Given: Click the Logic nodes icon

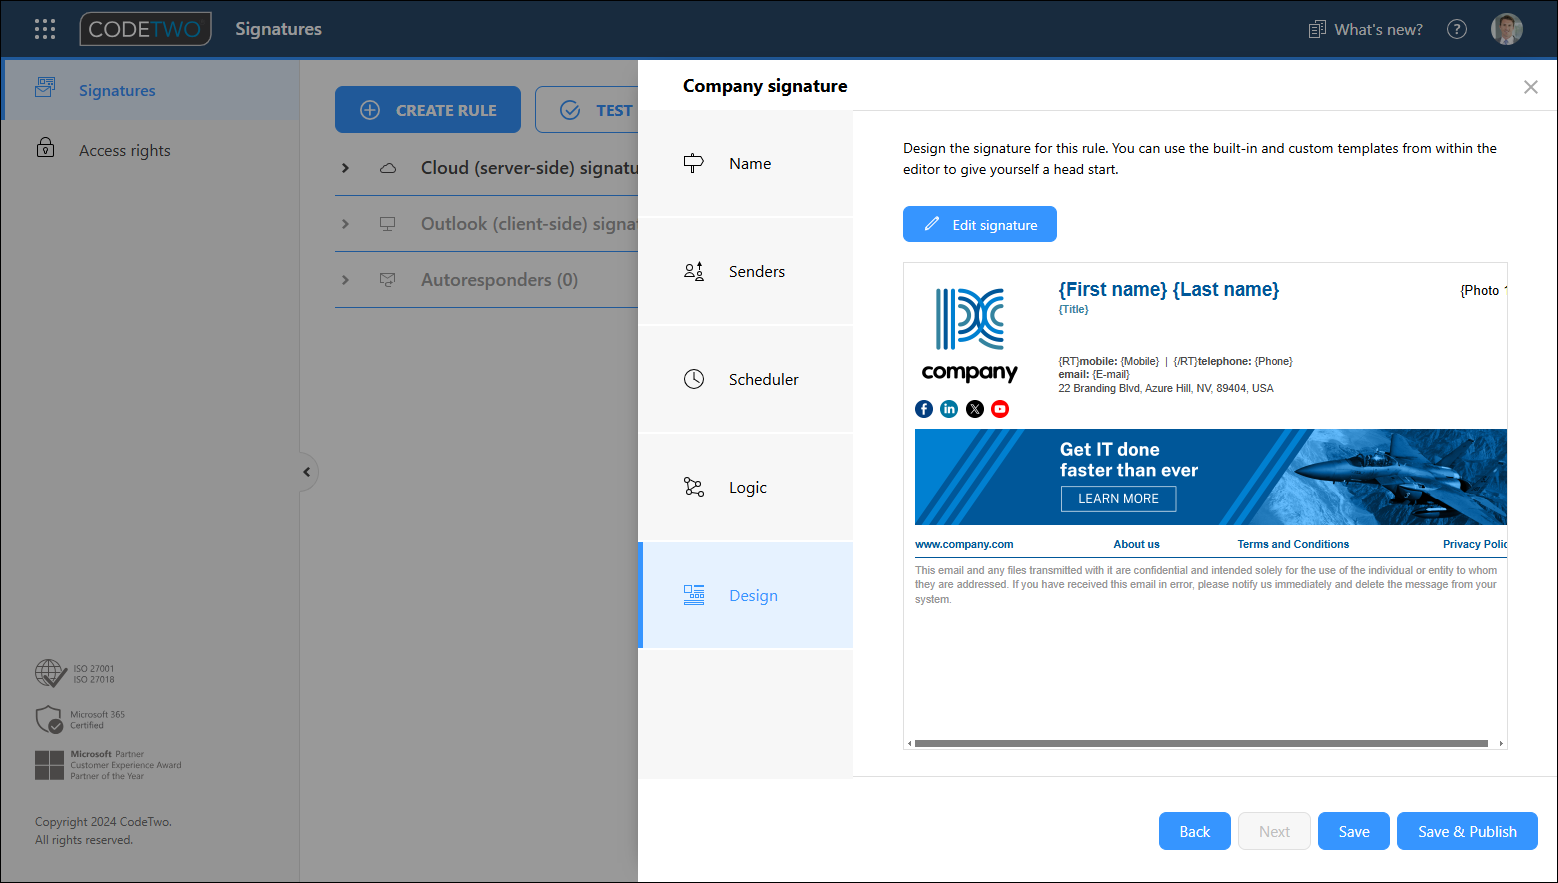Looking at the screenshot, I should (x=694, y=487).
